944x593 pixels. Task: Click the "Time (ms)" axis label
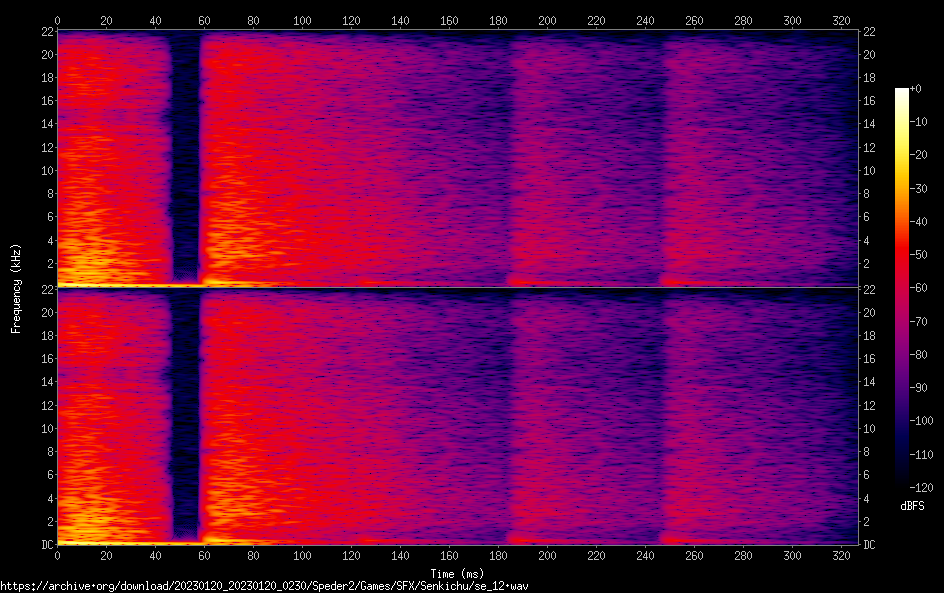point(457,573)
